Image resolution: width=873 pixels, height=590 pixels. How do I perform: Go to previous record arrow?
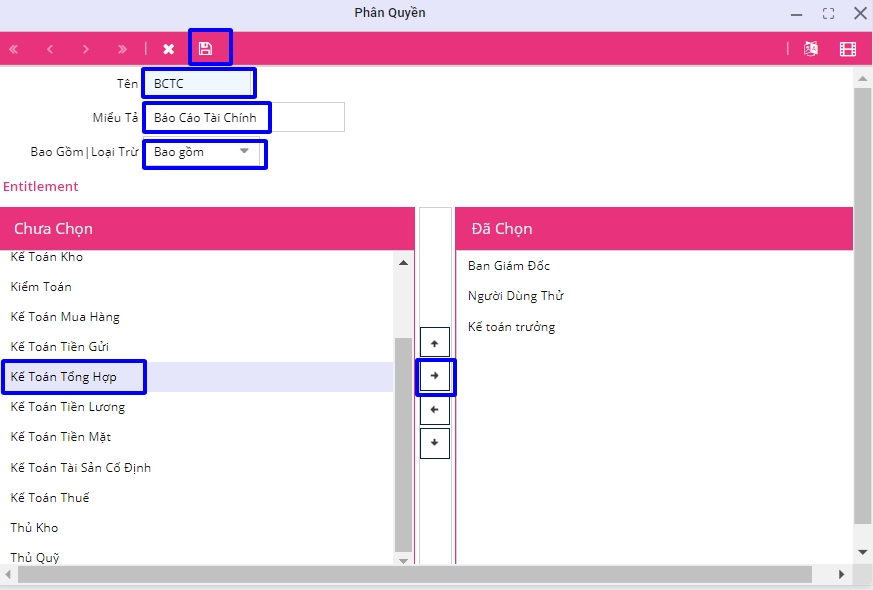50,49
